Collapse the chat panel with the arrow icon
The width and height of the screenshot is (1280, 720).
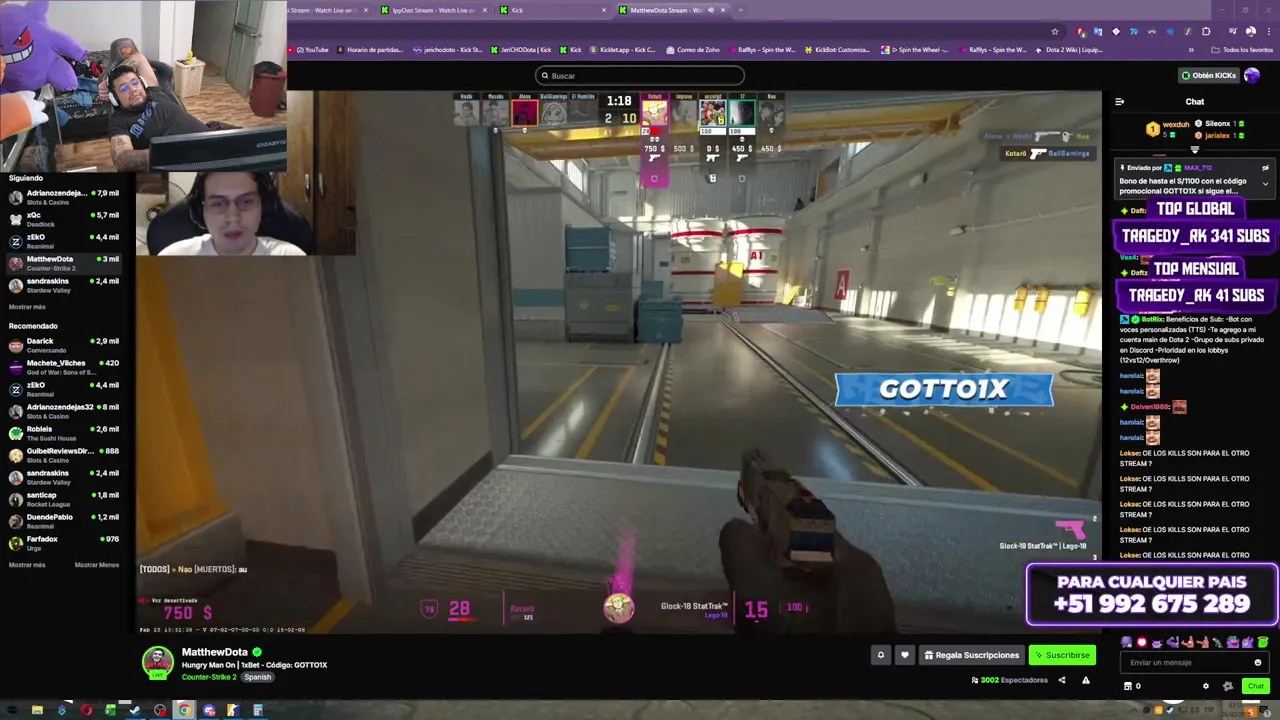tap(1119, 101)
